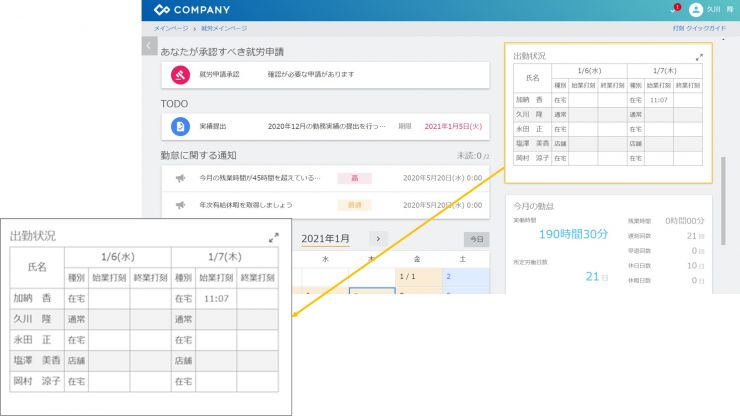The image size is (740, 416).
Task: Expand enlarged 出勤状況 callout panel
Action: 274,238
